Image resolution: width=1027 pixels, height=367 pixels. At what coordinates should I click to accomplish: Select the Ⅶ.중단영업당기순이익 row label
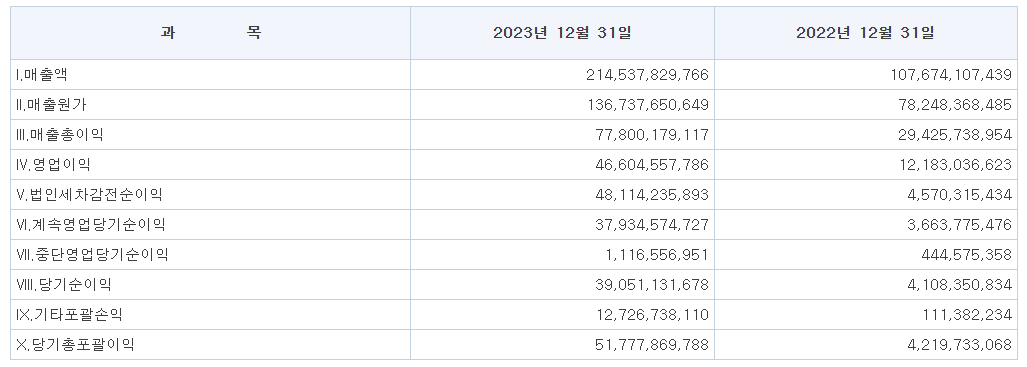(92, 255)
